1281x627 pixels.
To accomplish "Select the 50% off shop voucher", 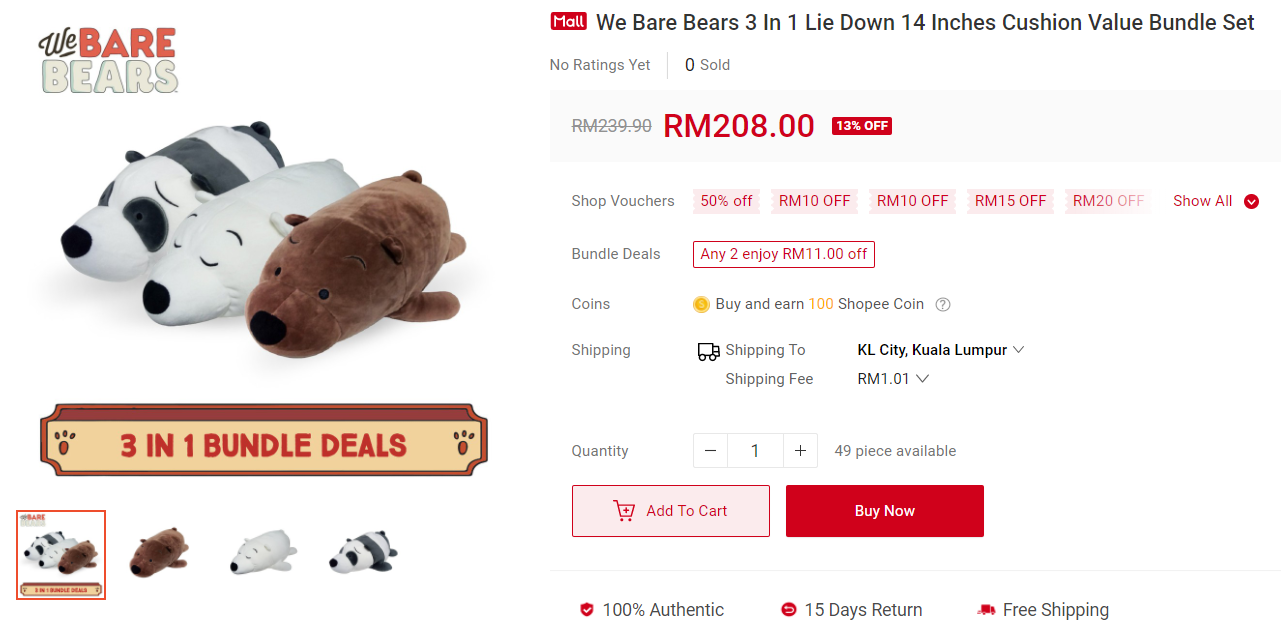I will 726,201.
